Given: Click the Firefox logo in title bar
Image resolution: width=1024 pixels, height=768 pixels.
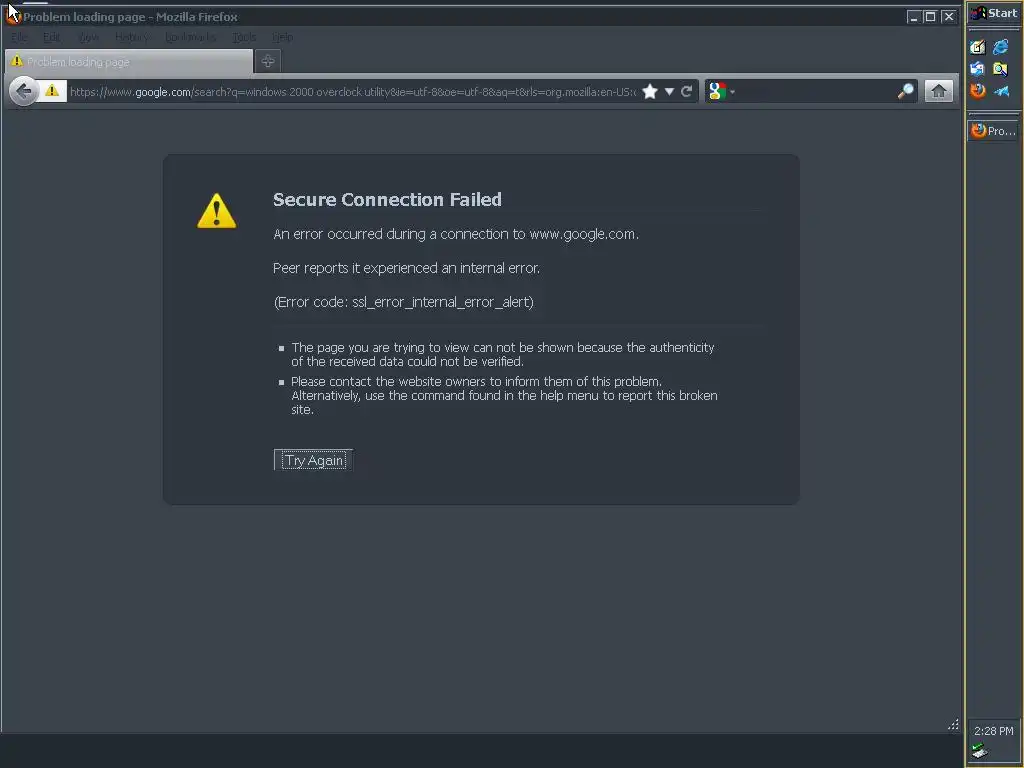Looking at the screenshot, I should click(x=13, y=16).
